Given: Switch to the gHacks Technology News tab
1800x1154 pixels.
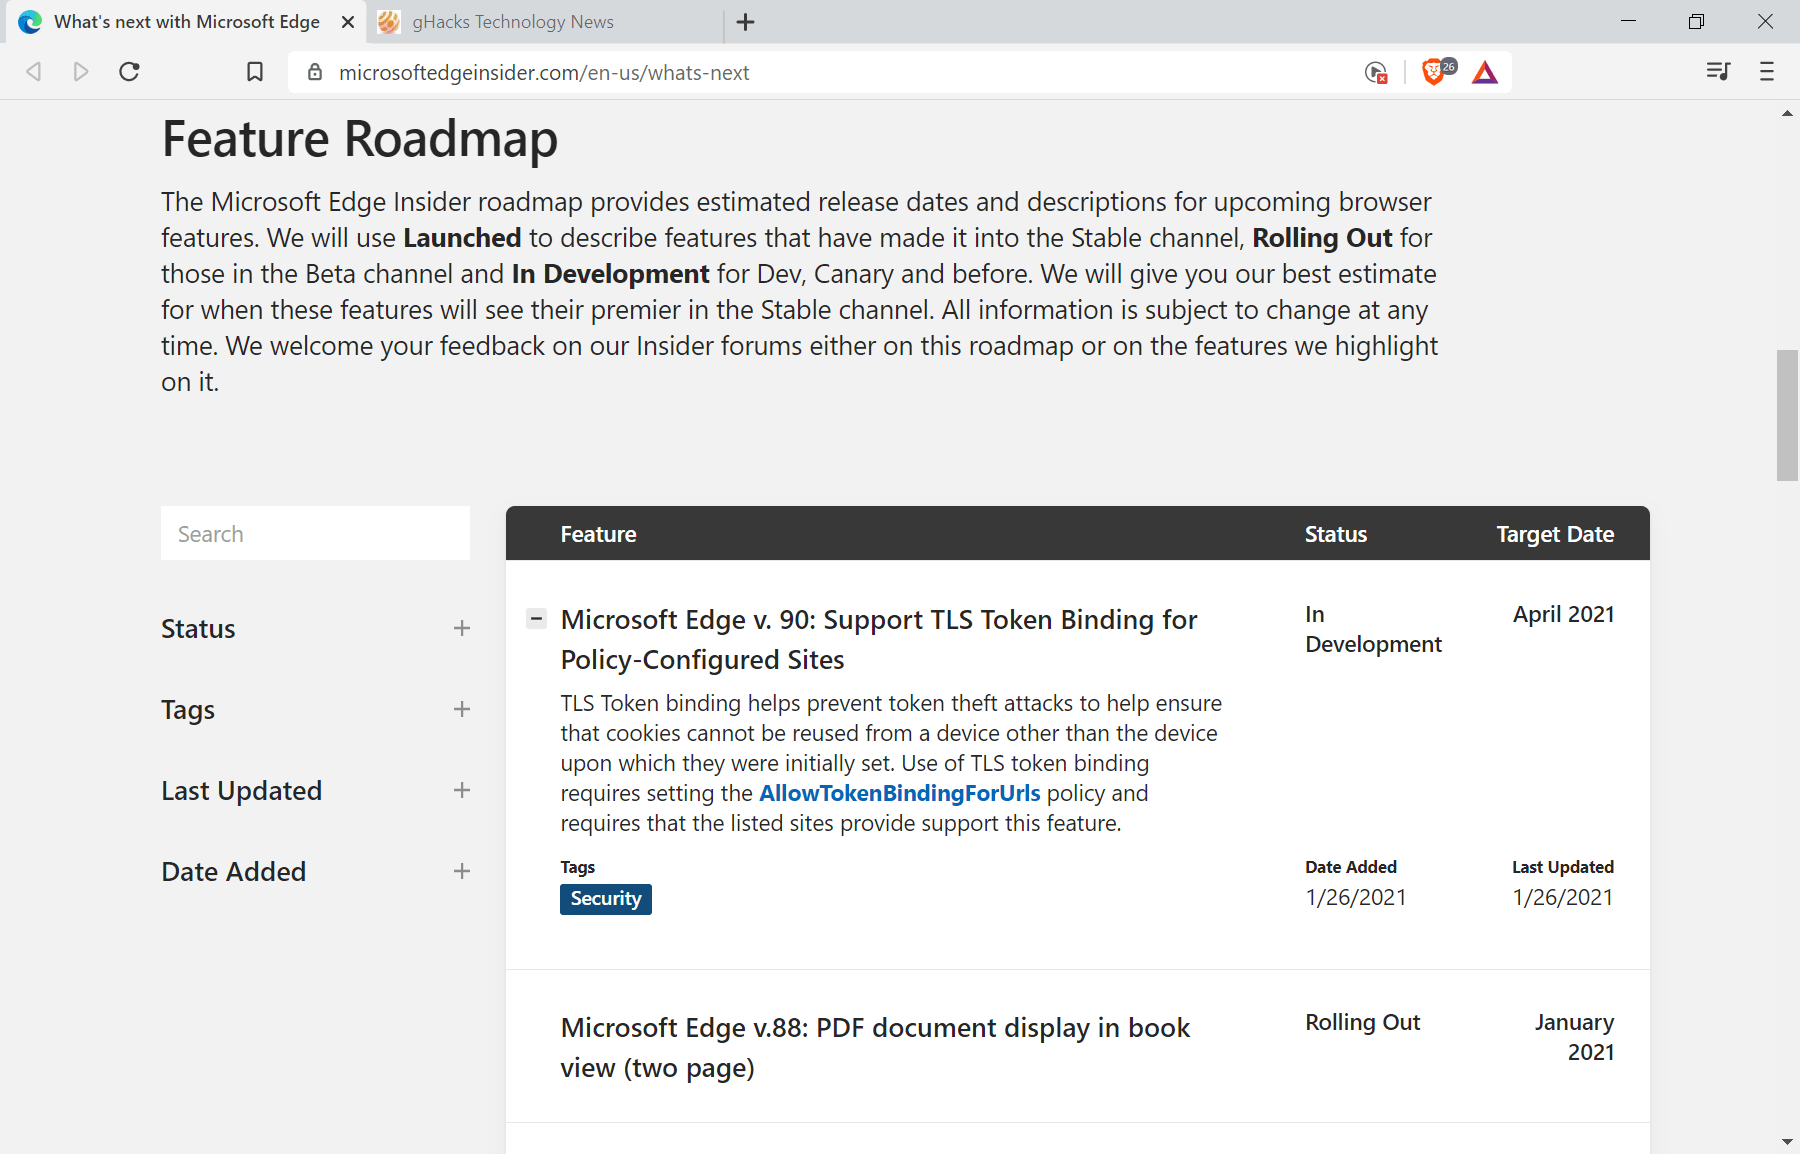Looking at the screenshot, I should tap(513, 22).
